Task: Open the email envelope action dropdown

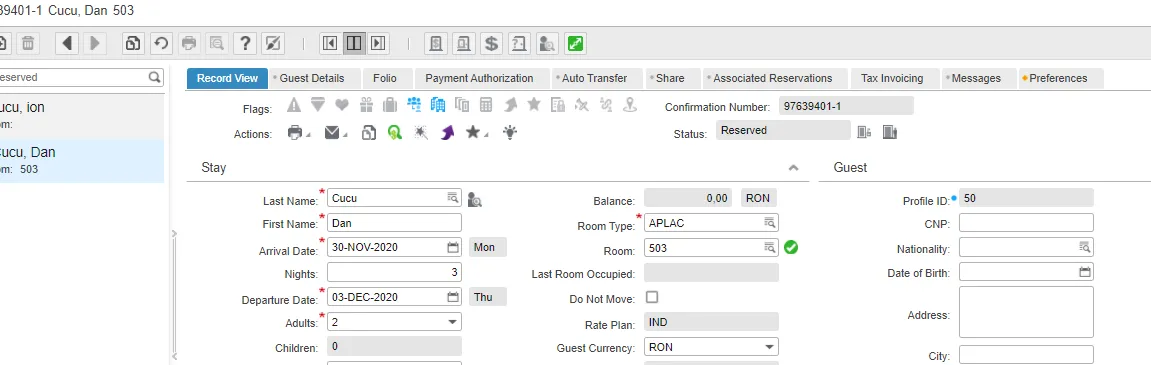Action: tap(335, 133)
